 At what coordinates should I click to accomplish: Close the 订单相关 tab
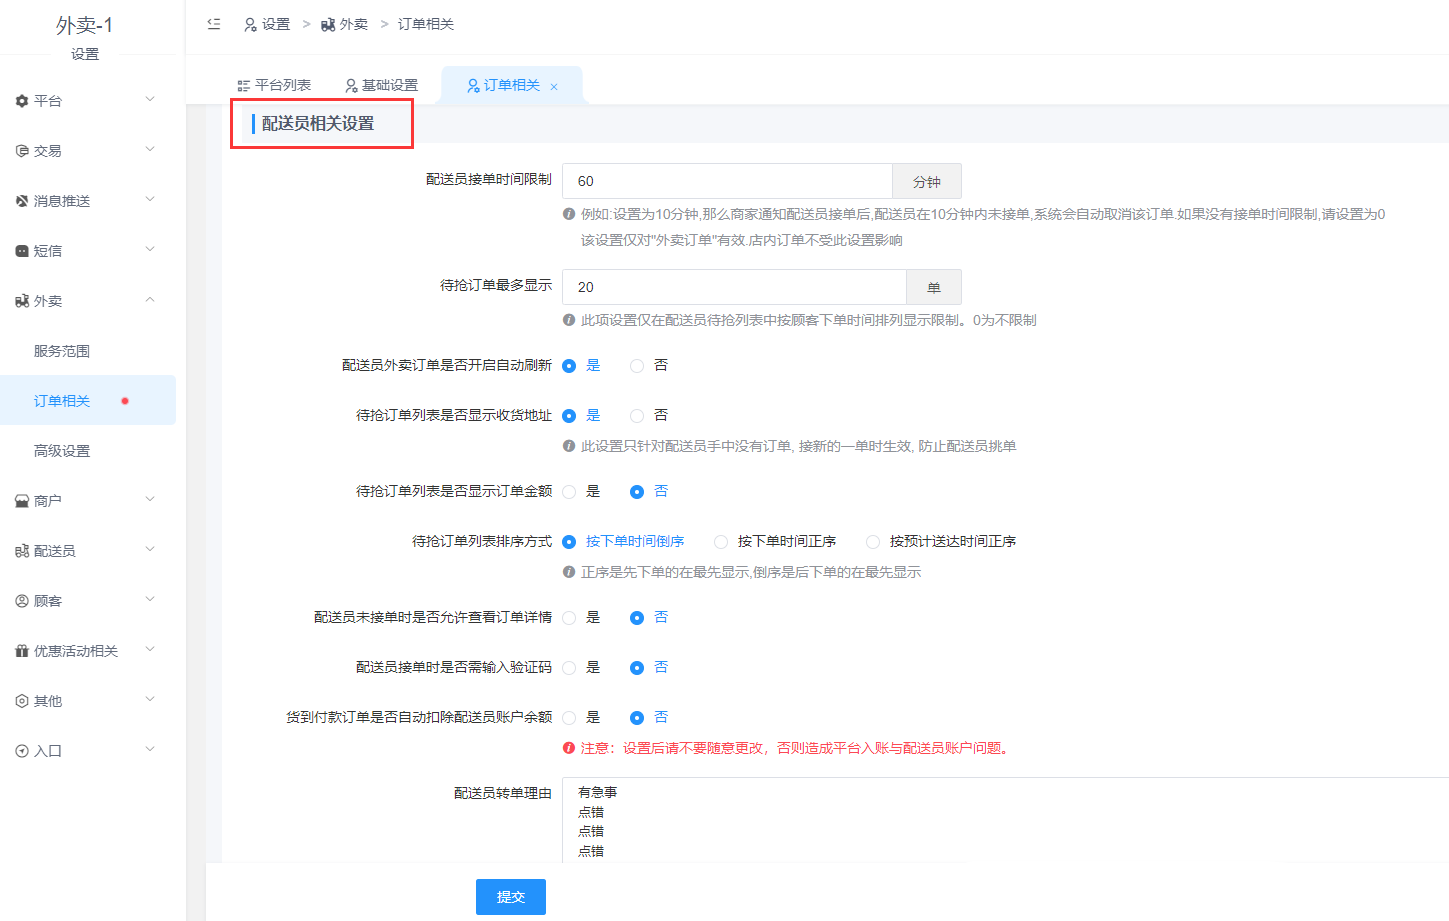[554, 87]
